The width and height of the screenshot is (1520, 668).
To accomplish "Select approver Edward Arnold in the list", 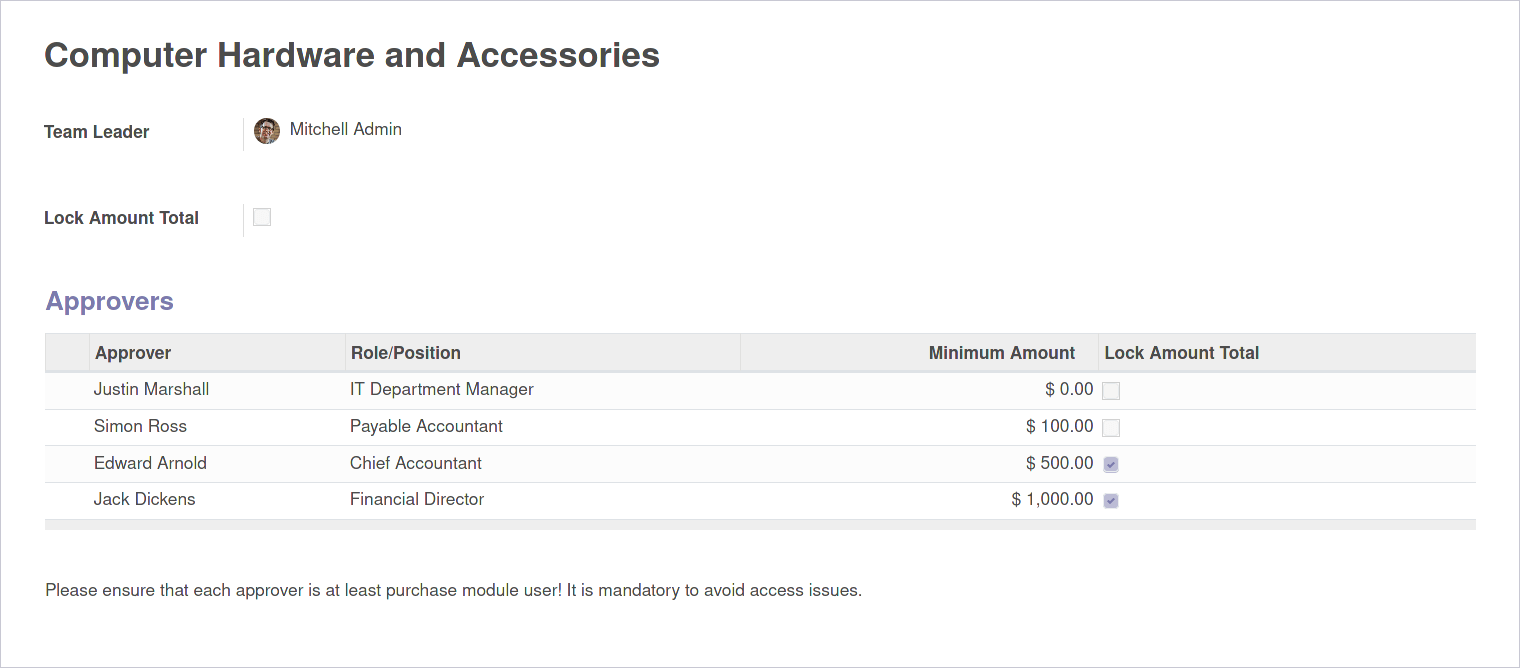I will click(150, 463).
